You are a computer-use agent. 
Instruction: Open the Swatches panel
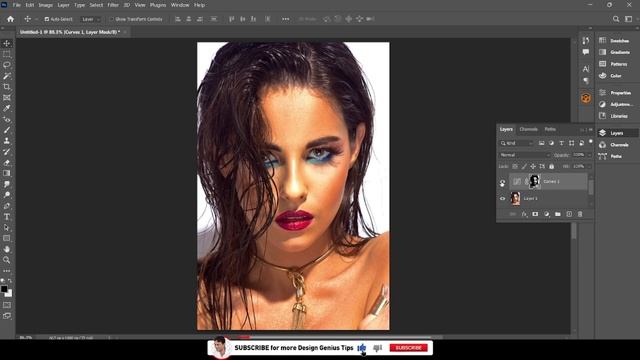614,40
